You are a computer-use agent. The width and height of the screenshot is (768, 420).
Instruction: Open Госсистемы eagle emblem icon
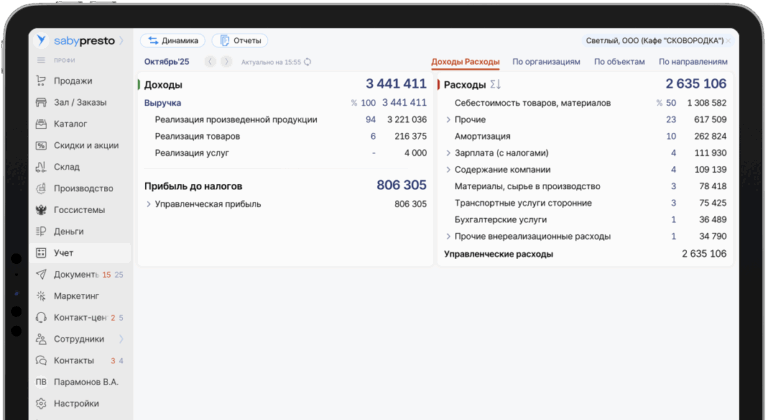pyautogui.click(x=41, y=210)
